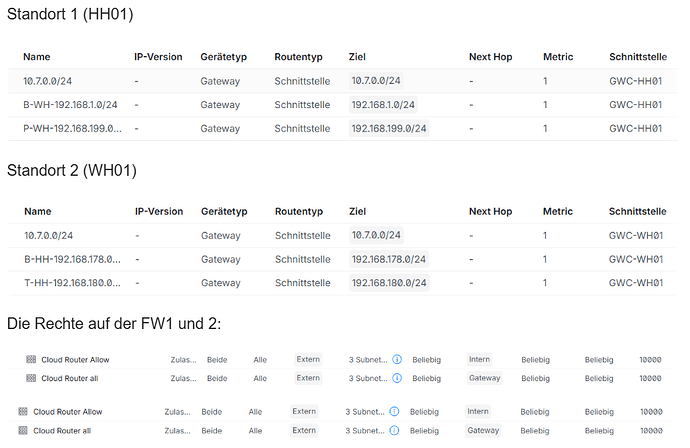Click Metric column header in Standort 2 table

tap(558, 211)
